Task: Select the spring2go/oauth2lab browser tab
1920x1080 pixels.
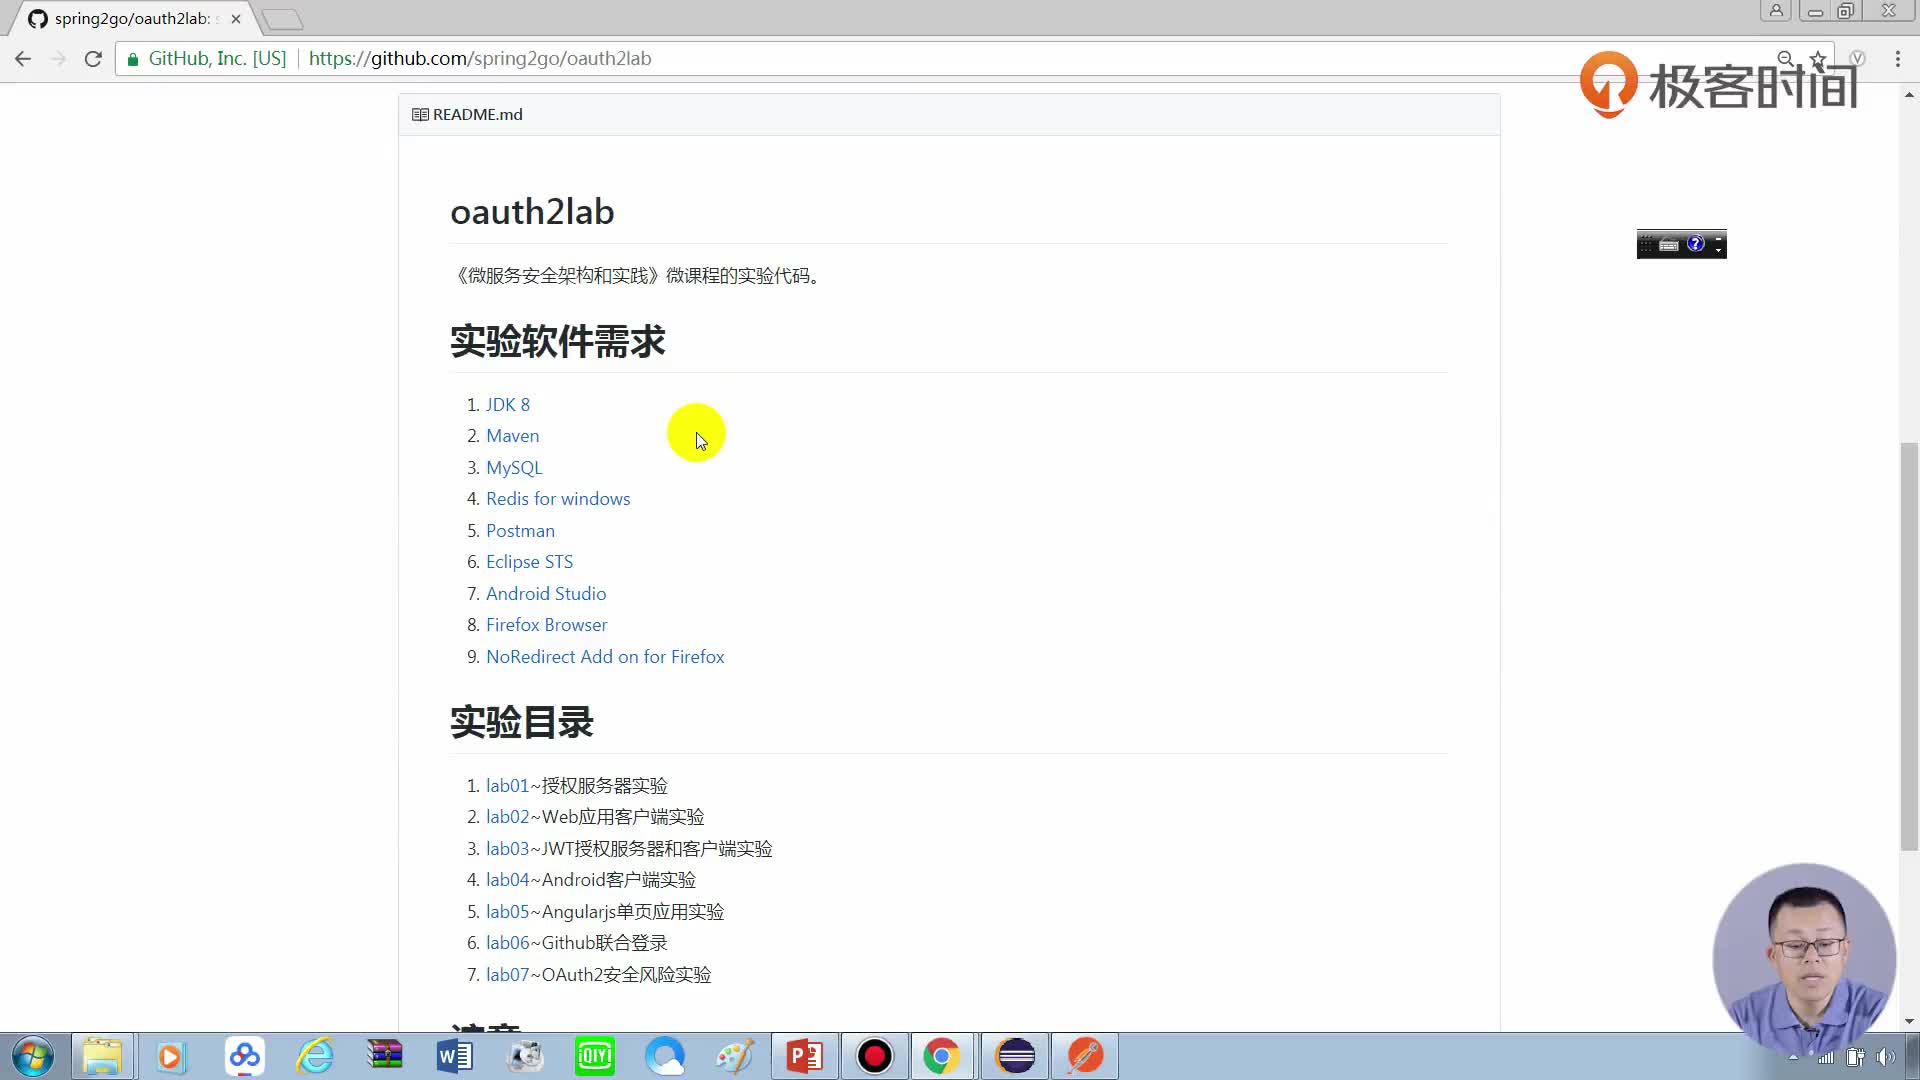Action: (120, 18)
